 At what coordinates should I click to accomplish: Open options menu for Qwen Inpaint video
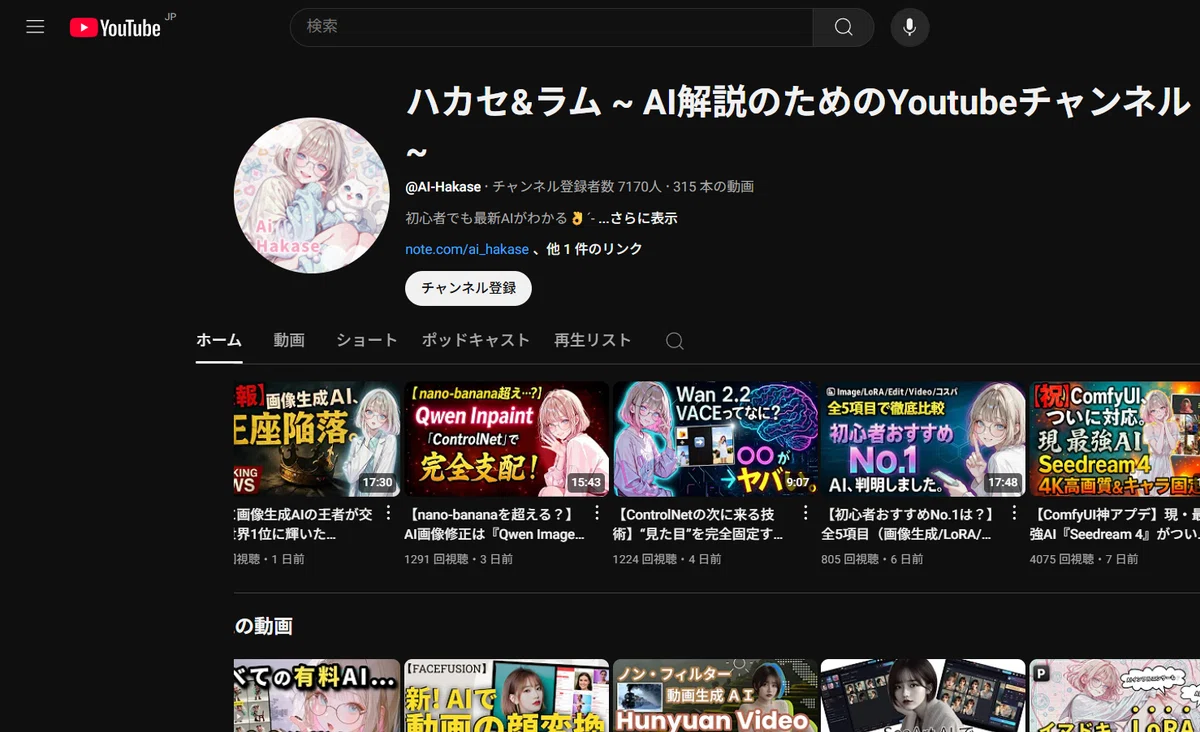597,513
